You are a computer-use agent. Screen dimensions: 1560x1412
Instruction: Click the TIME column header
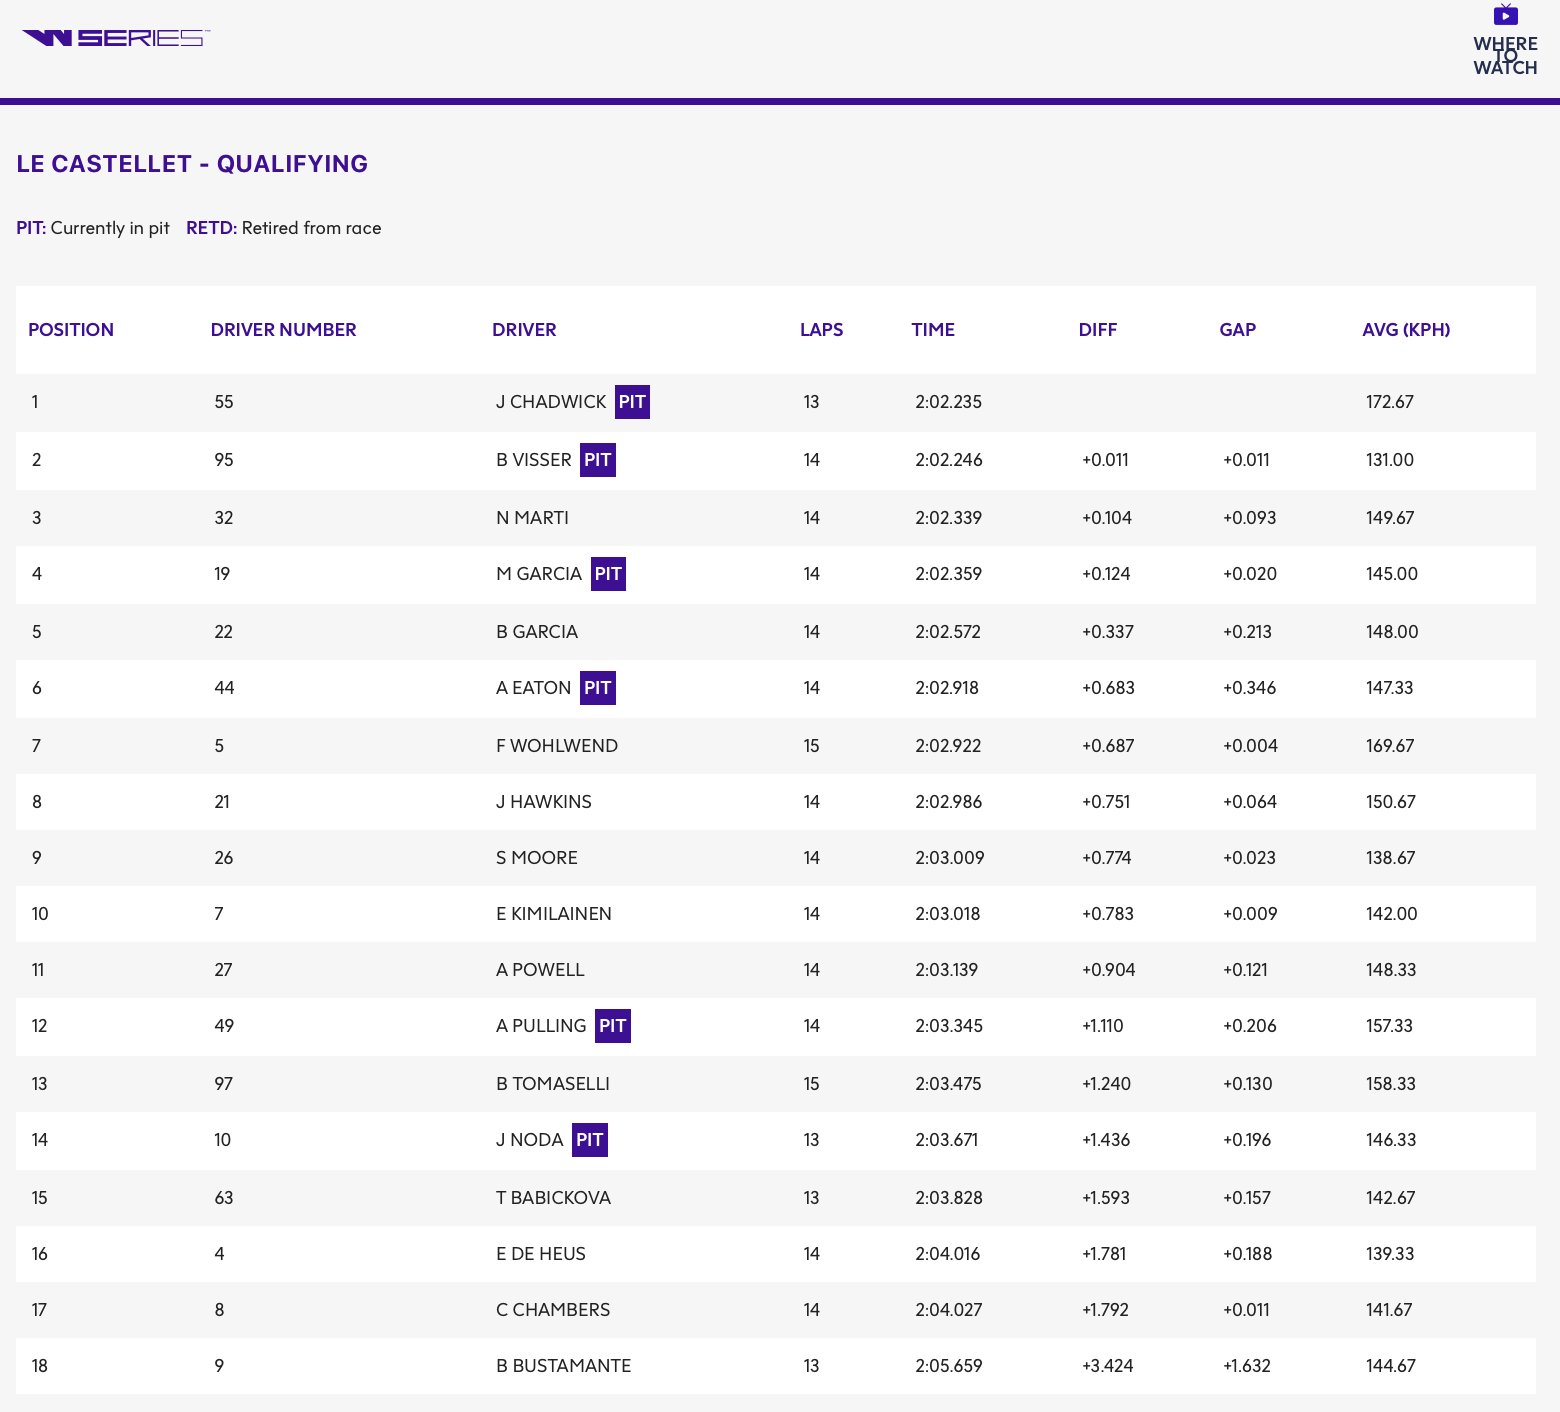(933, 330)
